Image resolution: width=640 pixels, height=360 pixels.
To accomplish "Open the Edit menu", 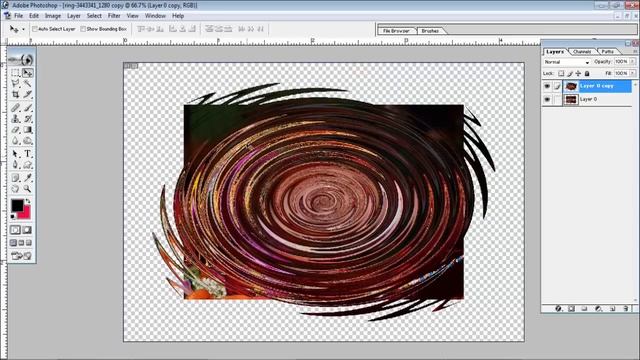I will (x=34, y=16).
